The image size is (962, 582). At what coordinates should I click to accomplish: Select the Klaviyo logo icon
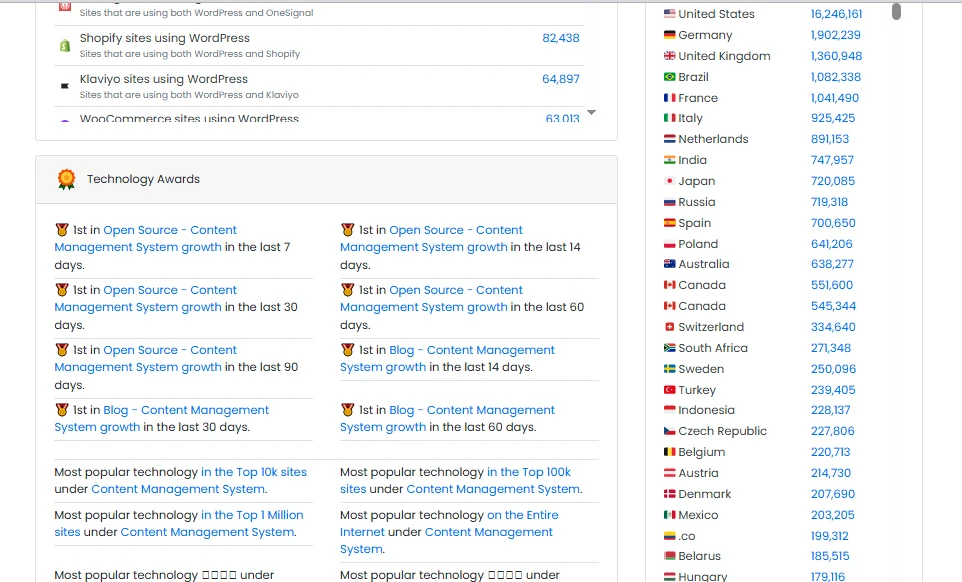click(62, 85)
